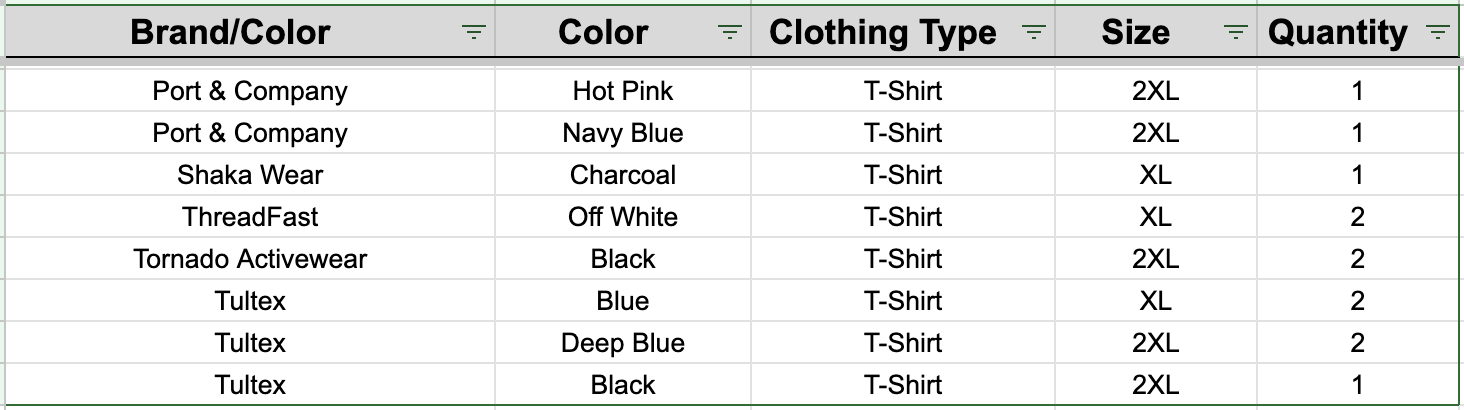Screen dimensions: 1464x410
Task: Click the XL size cell for Shaka Wear
Action: coord(1156,175)
